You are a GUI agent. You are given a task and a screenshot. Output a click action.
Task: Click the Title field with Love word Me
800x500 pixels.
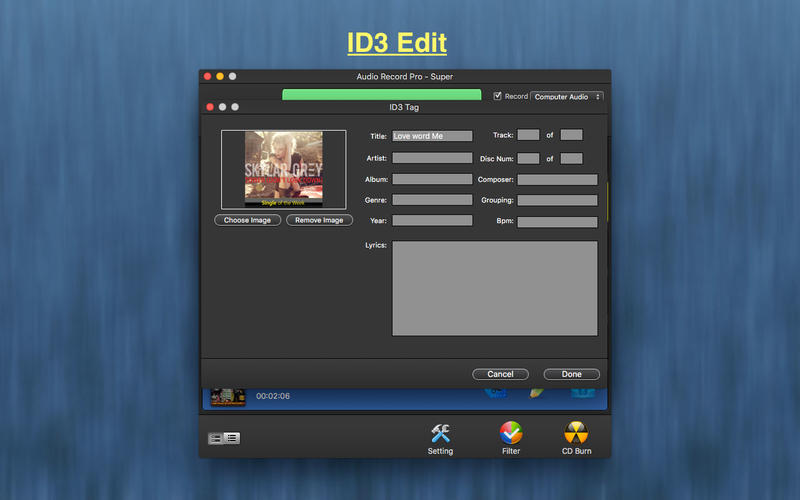coord(432,136)
